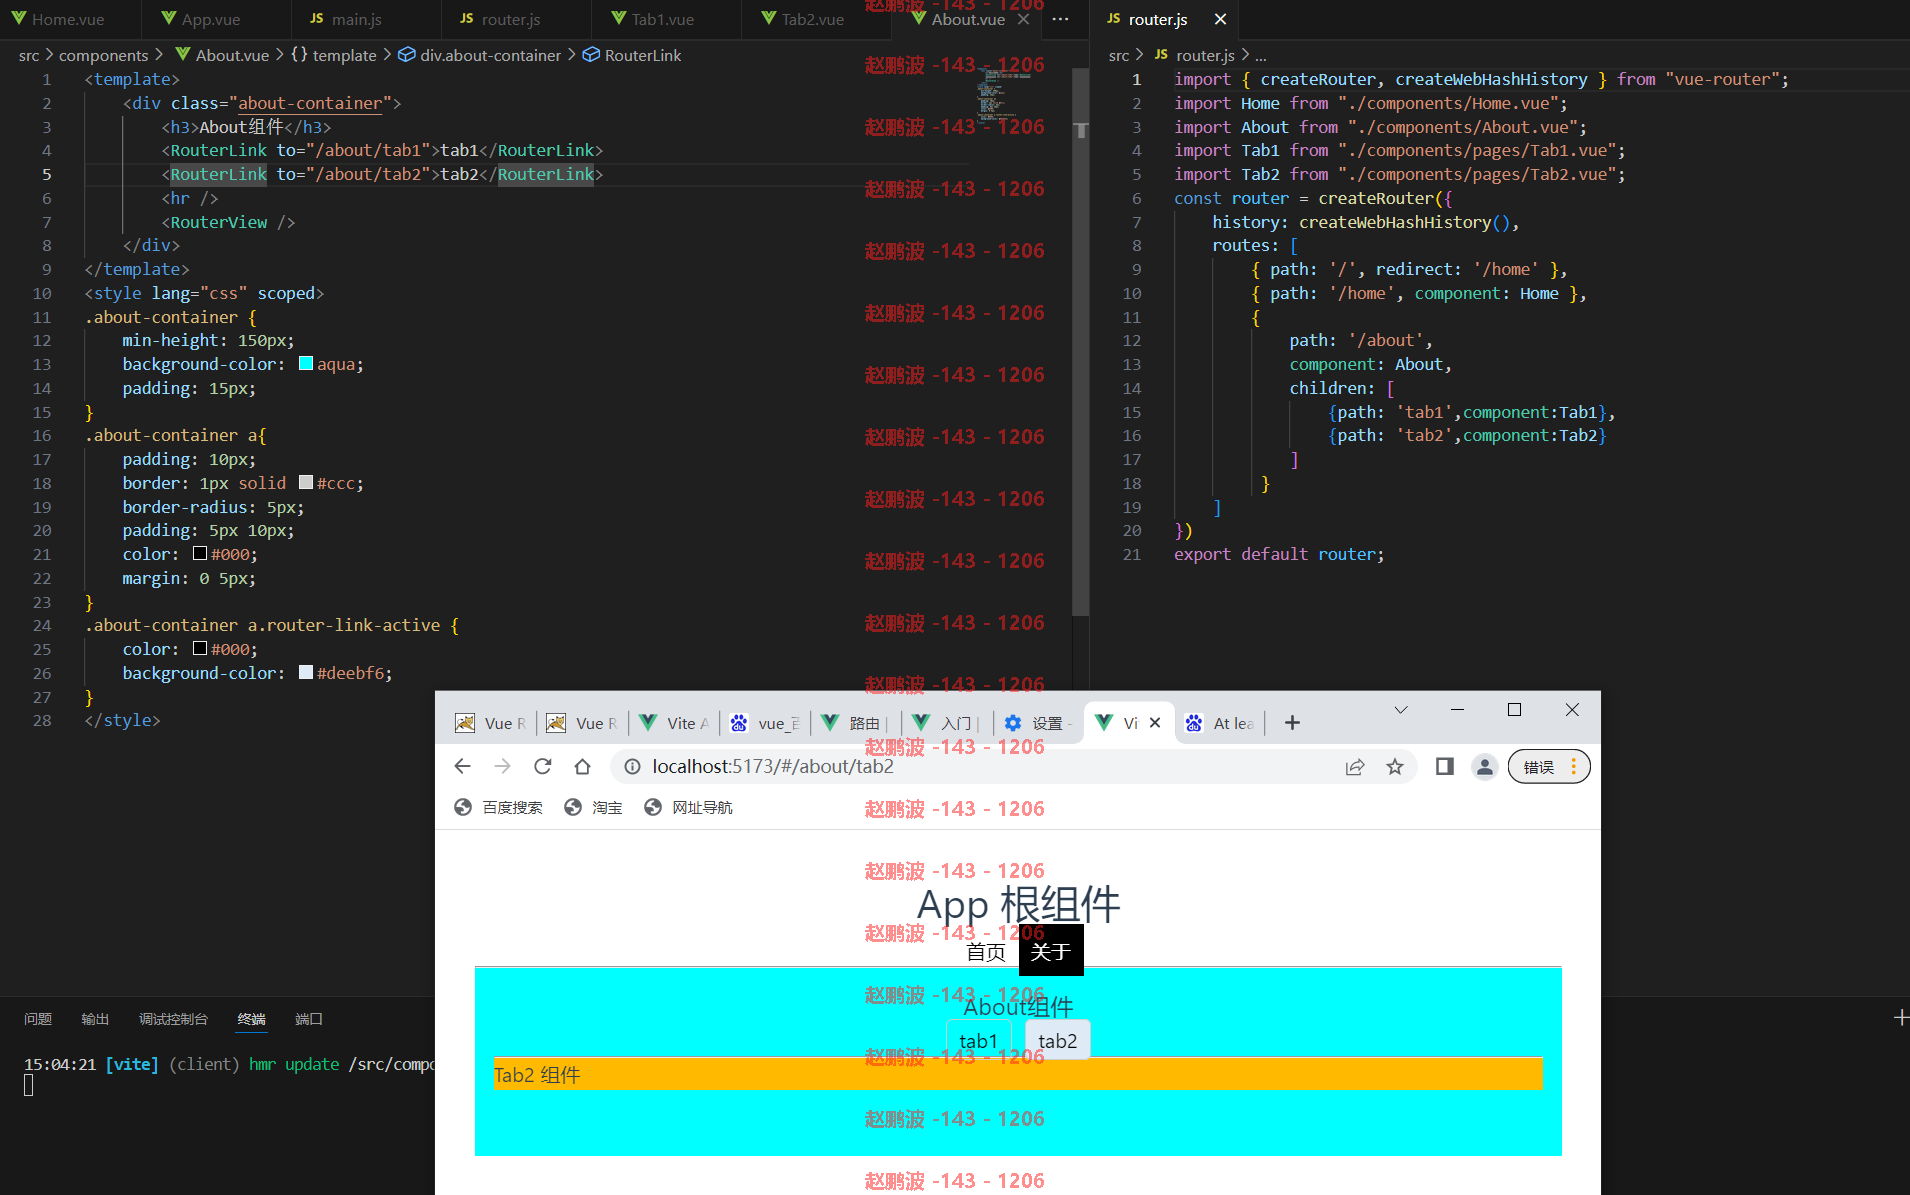1910x1195 pixels.
Task: Open the editor group more actions ellipsis
Action: [x=1061, y=19]
